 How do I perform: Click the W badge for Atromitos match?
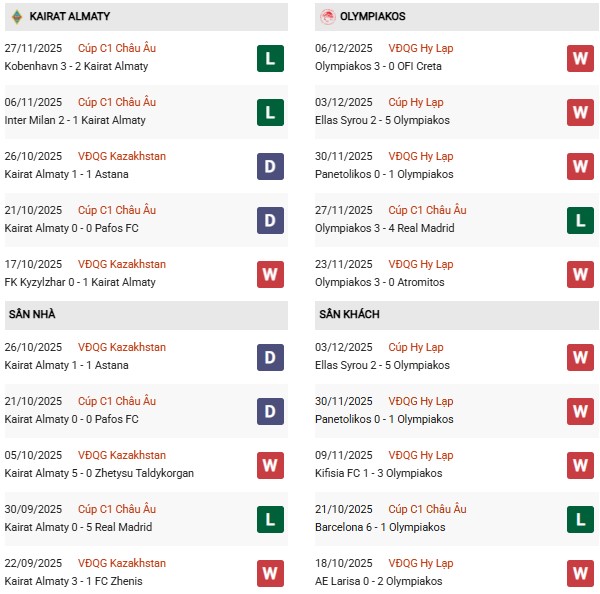click(580, 274)
